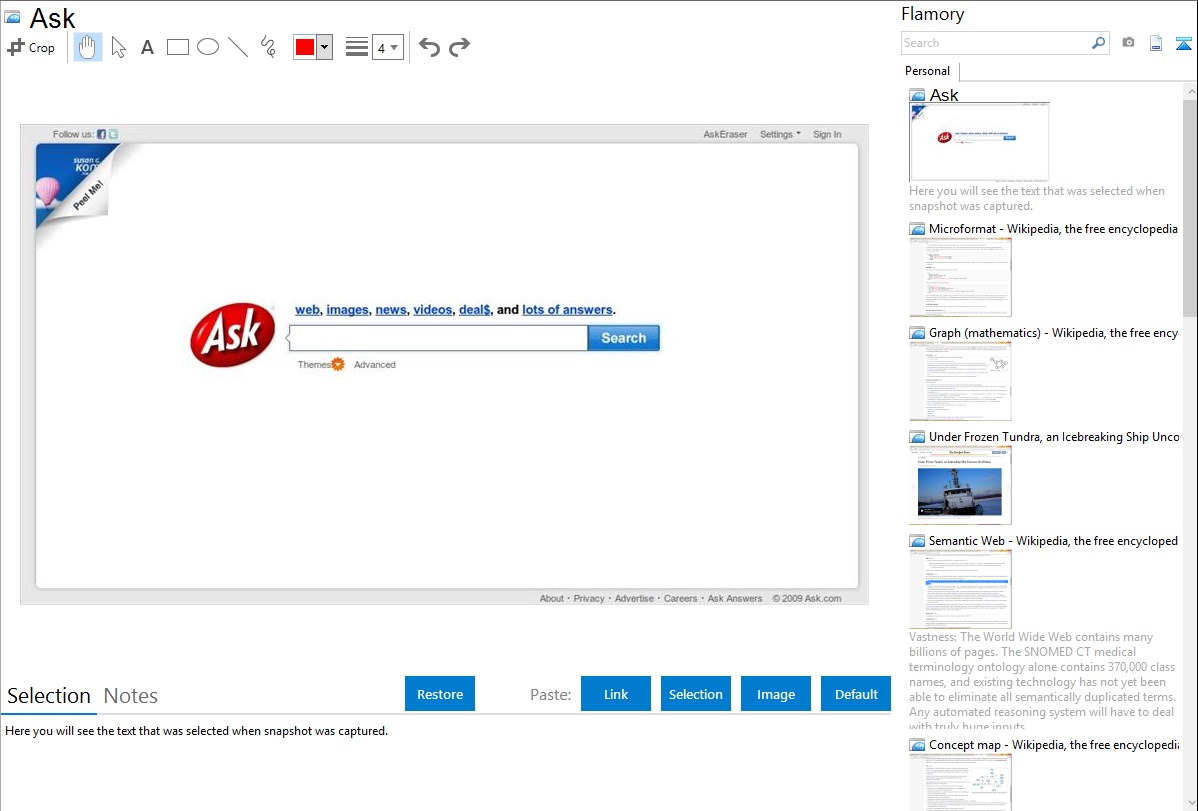Image resolution: width=1198 pixels, height=811 pixels.
Task: Pick the ellipse shape tool
Action: click(x=208, y=47)
